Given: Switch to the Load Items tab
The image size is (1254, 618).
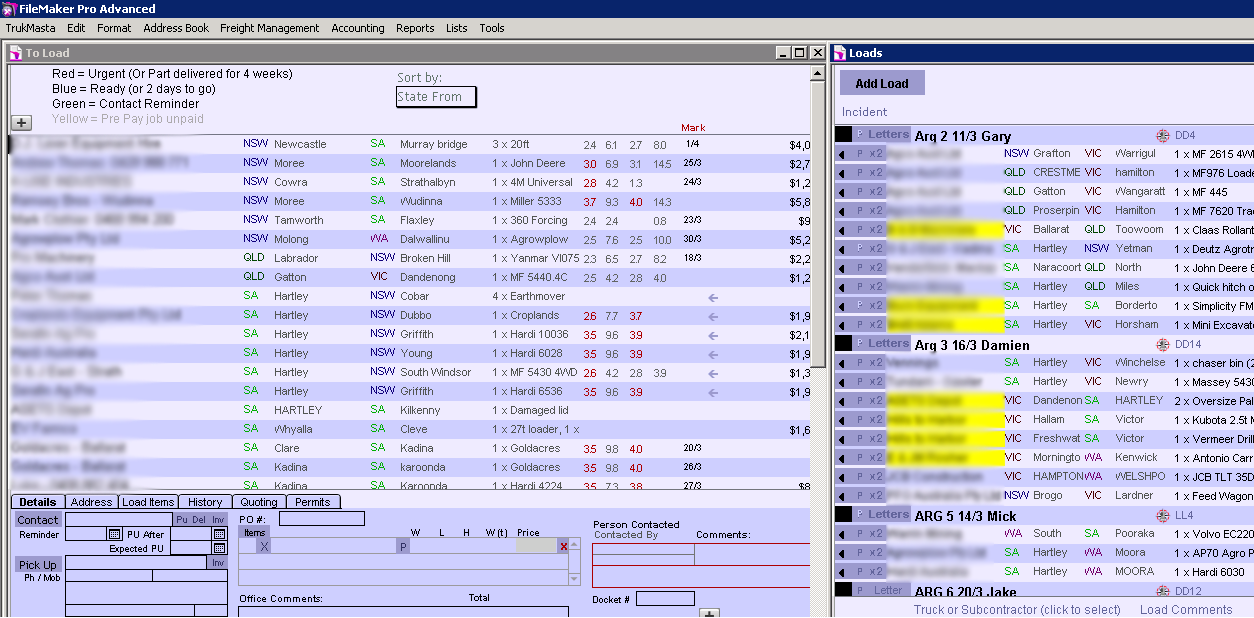Looking at the screenshot, I should tap(148, 502).
